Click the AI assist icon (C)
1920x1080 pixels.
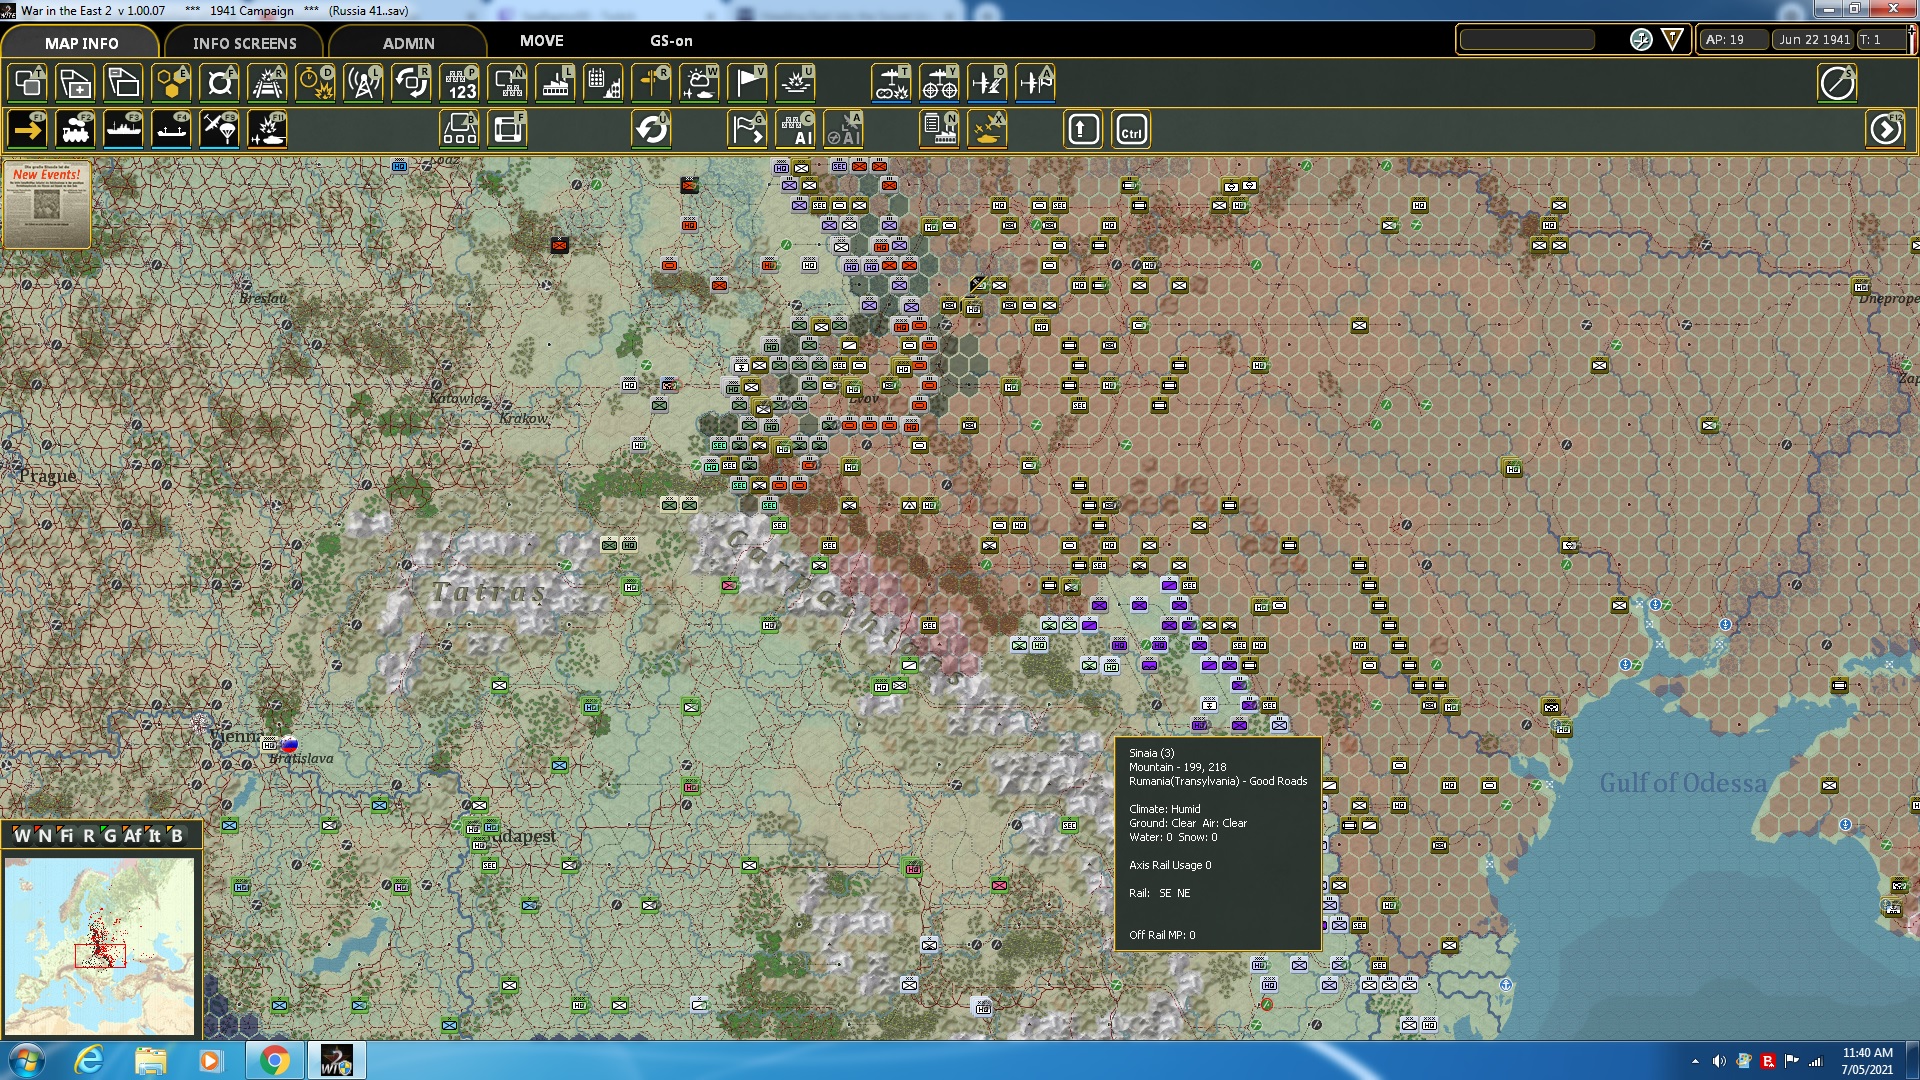pyautogui.click(x=796, y=130)
